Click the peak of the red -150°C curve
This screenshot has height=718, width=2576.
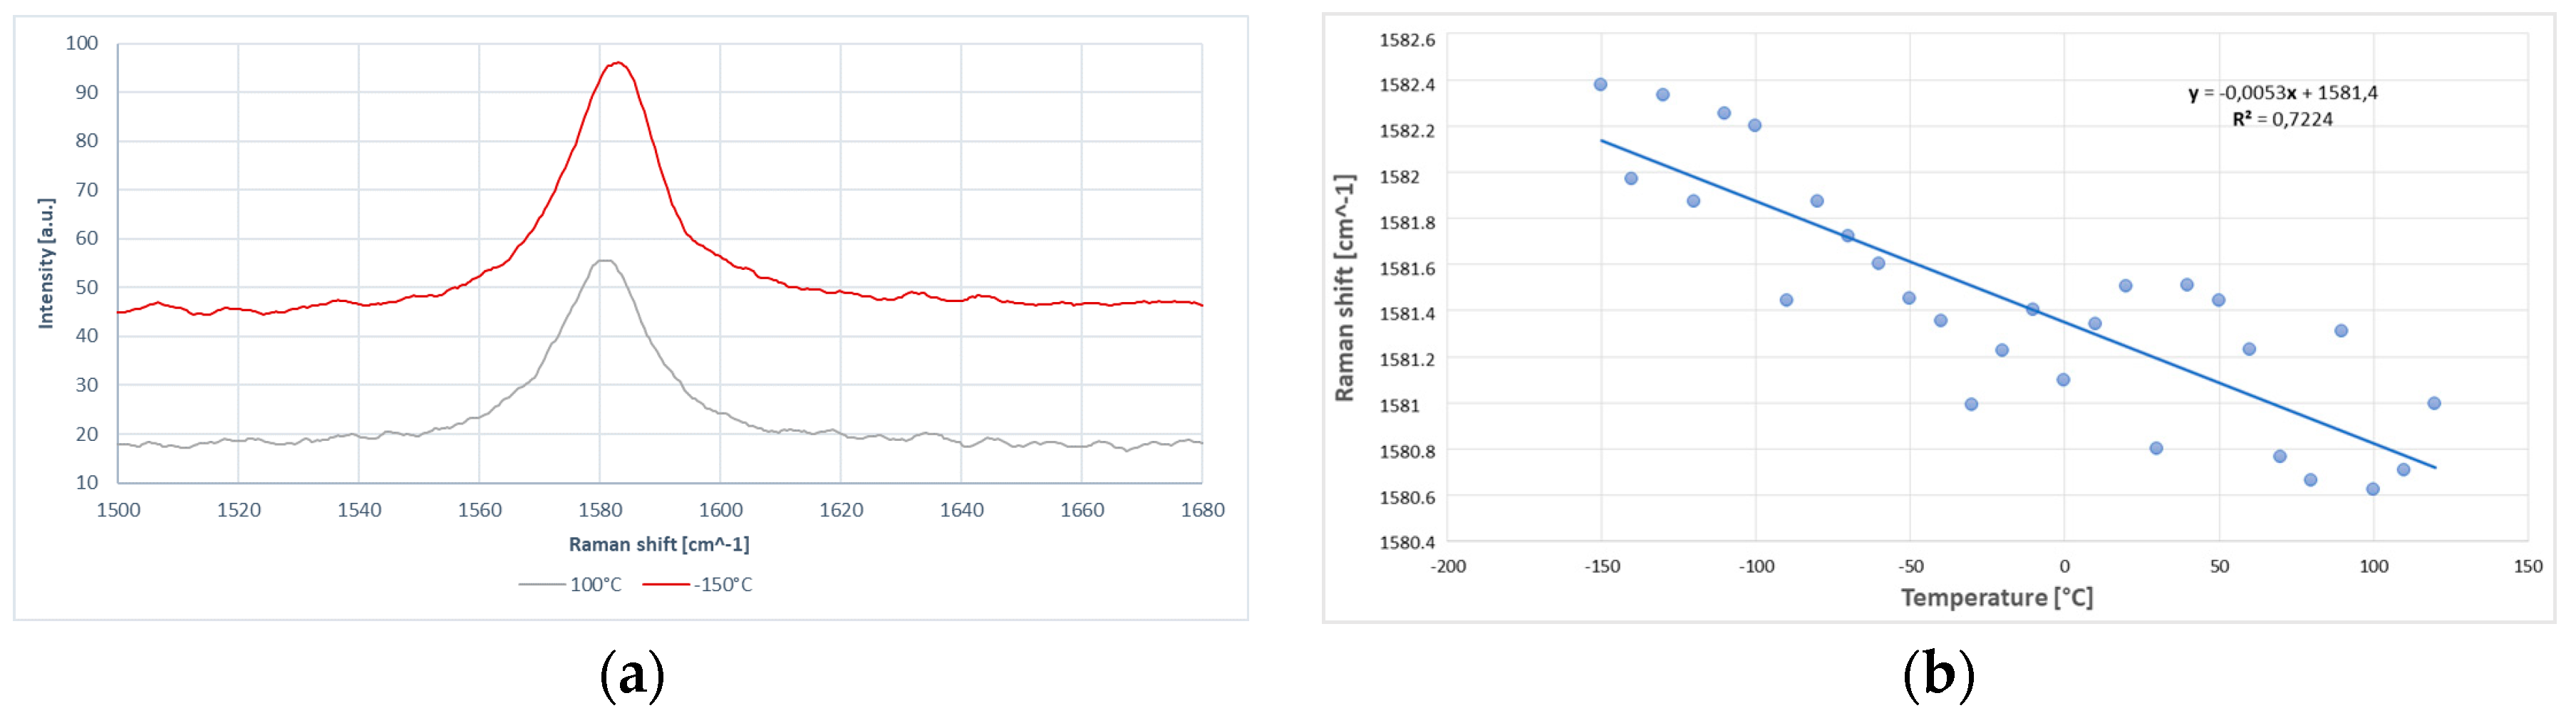[618, 63]
